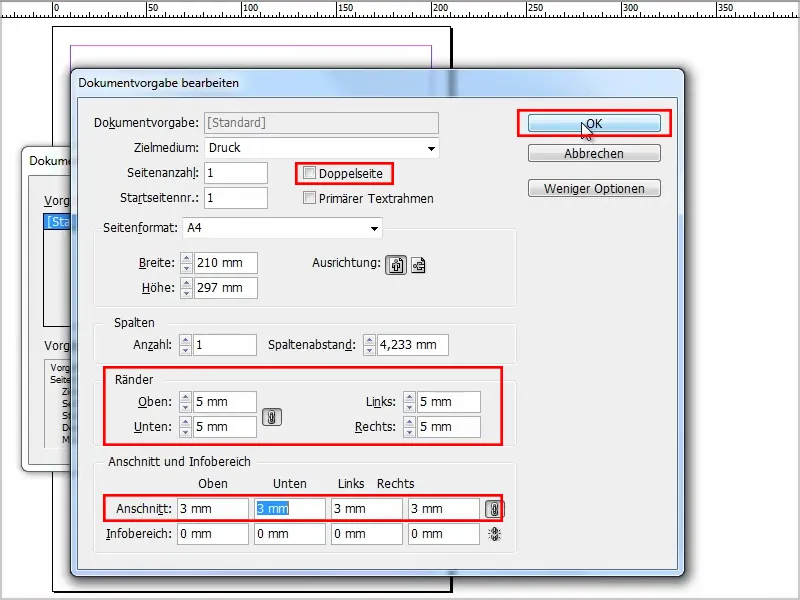Image resolution: width=800 pixels, height=600 pixels.
Task: Decrease the Höhe value with down arrow
Action: (x=186, y=293)
